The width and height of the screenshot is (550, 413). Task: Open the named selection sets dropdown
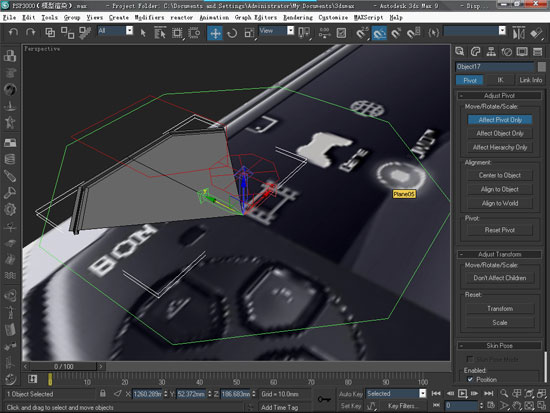click(x=502, y=31)
